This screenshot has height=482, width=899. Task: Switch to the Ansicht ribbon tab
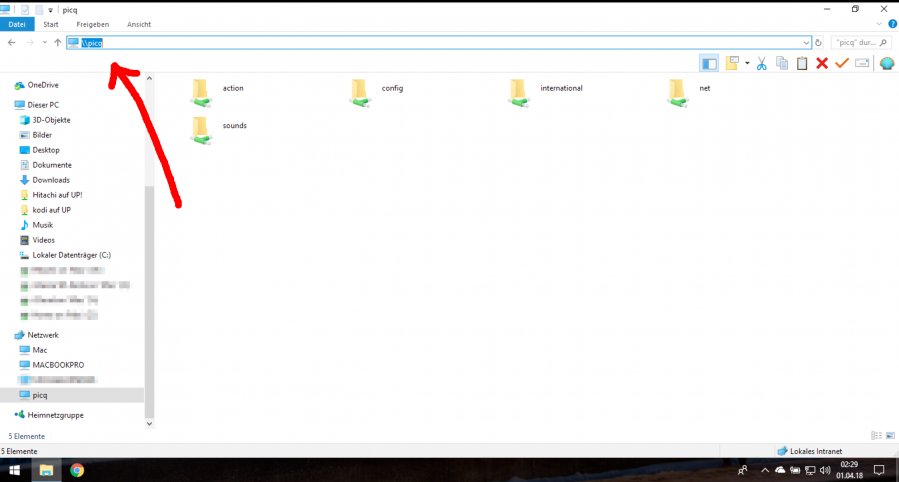(139, 24)
